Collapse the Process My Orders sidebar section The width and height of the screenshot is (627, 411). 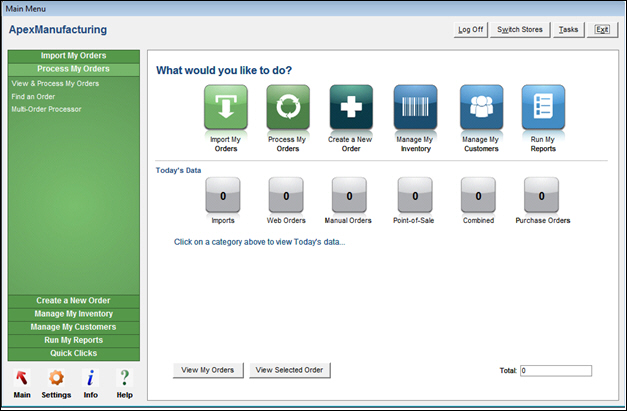tap(74, 69)
